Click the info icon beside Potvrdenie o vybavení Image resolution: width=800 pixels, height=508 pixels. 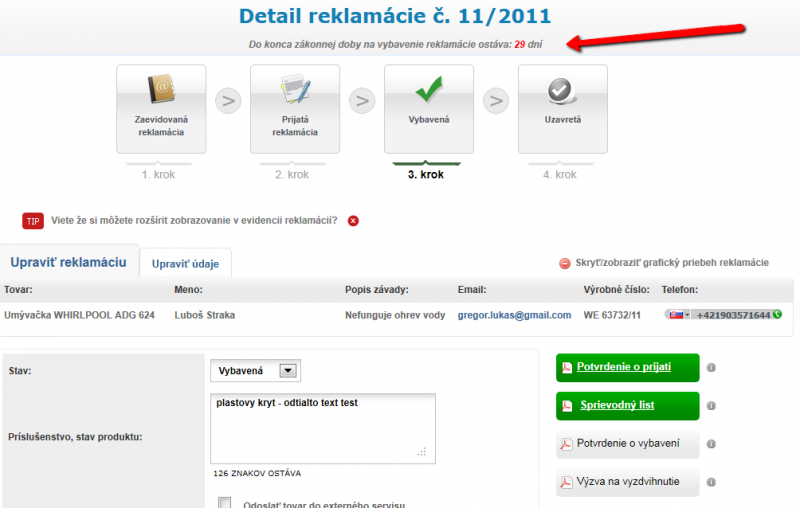711,444
